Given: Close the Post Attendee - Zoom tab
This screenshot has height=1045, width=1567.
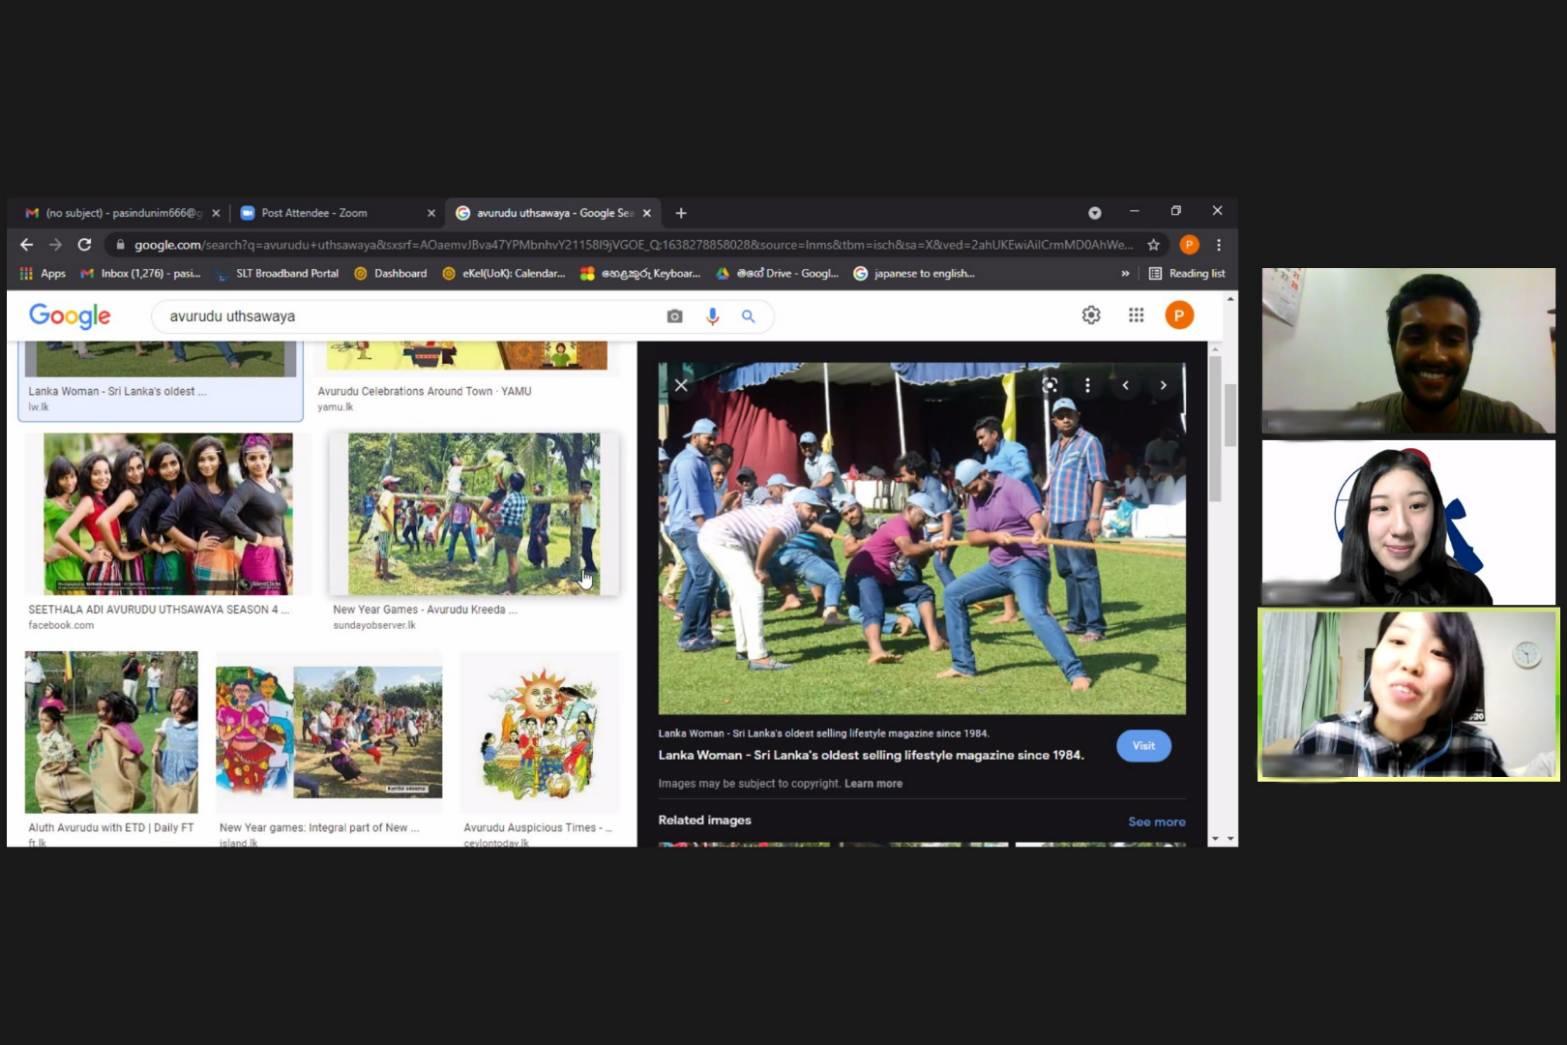Looking at the screenshot, I should [431, 213].
